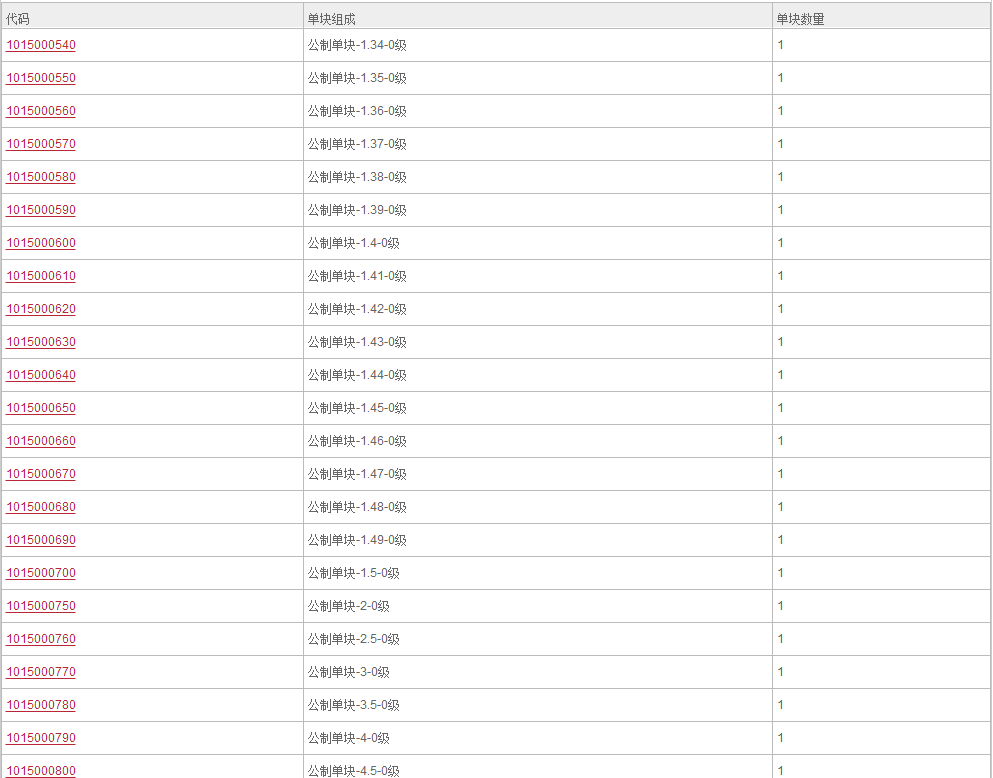Click the 1015000690 link
Screen dimensions: 993x778
pos(41,540)
